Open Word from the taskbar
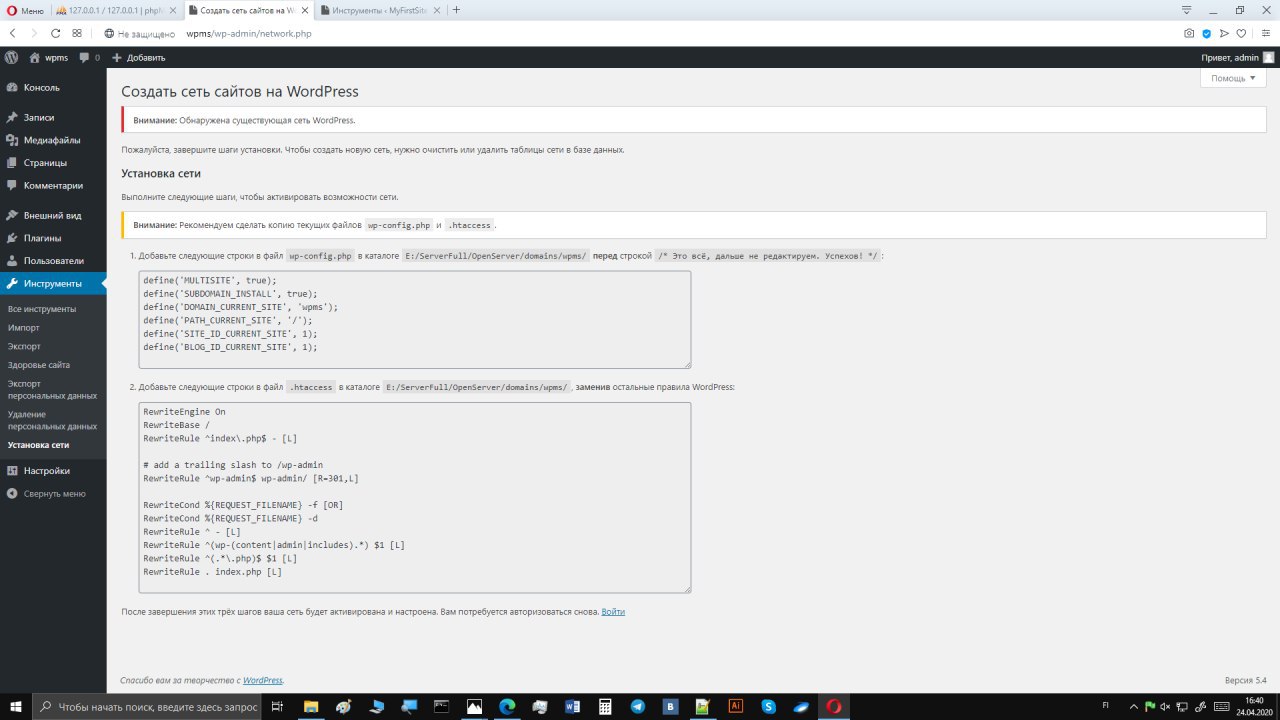The height and width of the screenshot is (720, 1280). [x=573, y=706]
